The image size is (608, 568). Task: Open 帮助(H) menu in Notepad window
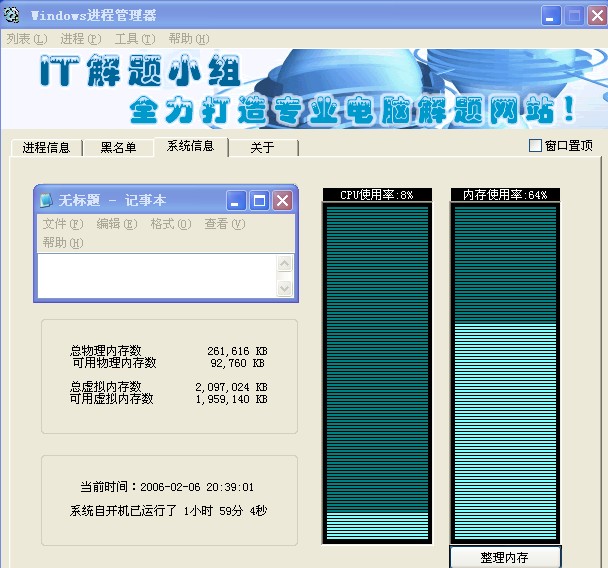point(63,243)
